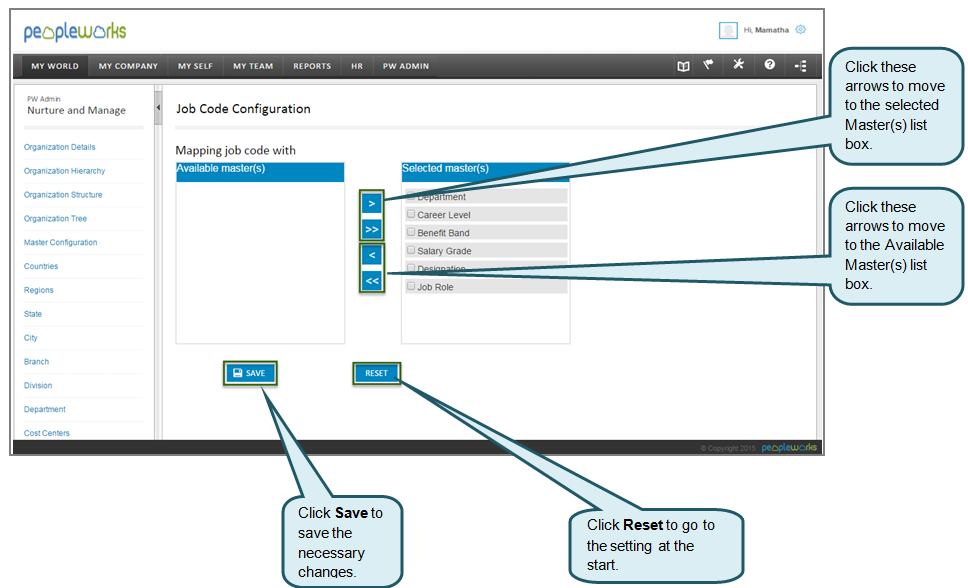Click the peopleworks logo
This screenshot has width=968, height=588.
pyautogui.click(x=75, y=32)
